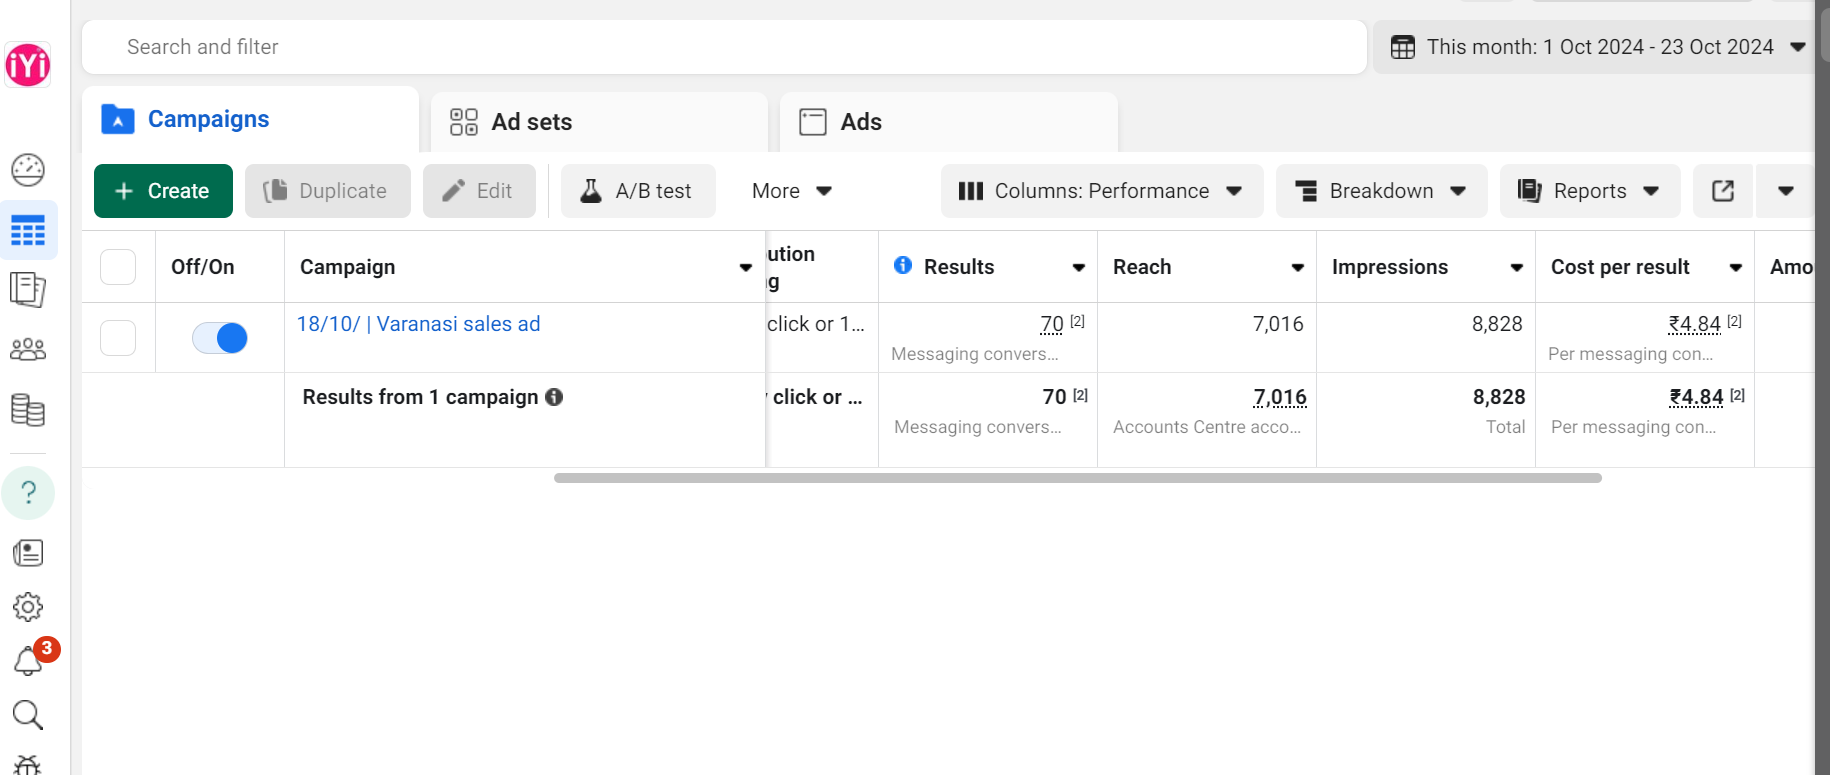Image resolution: width=1830 pixels, height=775 pixels.
Task: Expand the Columns: Performance dropdown
Action: (x=1101, y=191)
